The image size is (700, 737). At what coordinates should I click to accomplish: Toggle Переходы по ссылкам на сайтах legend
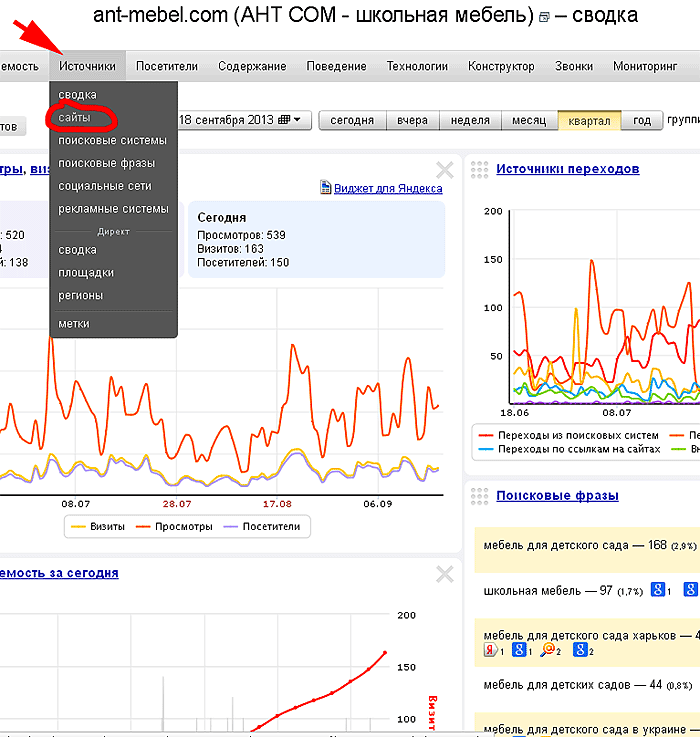click(x=569, y=449)
